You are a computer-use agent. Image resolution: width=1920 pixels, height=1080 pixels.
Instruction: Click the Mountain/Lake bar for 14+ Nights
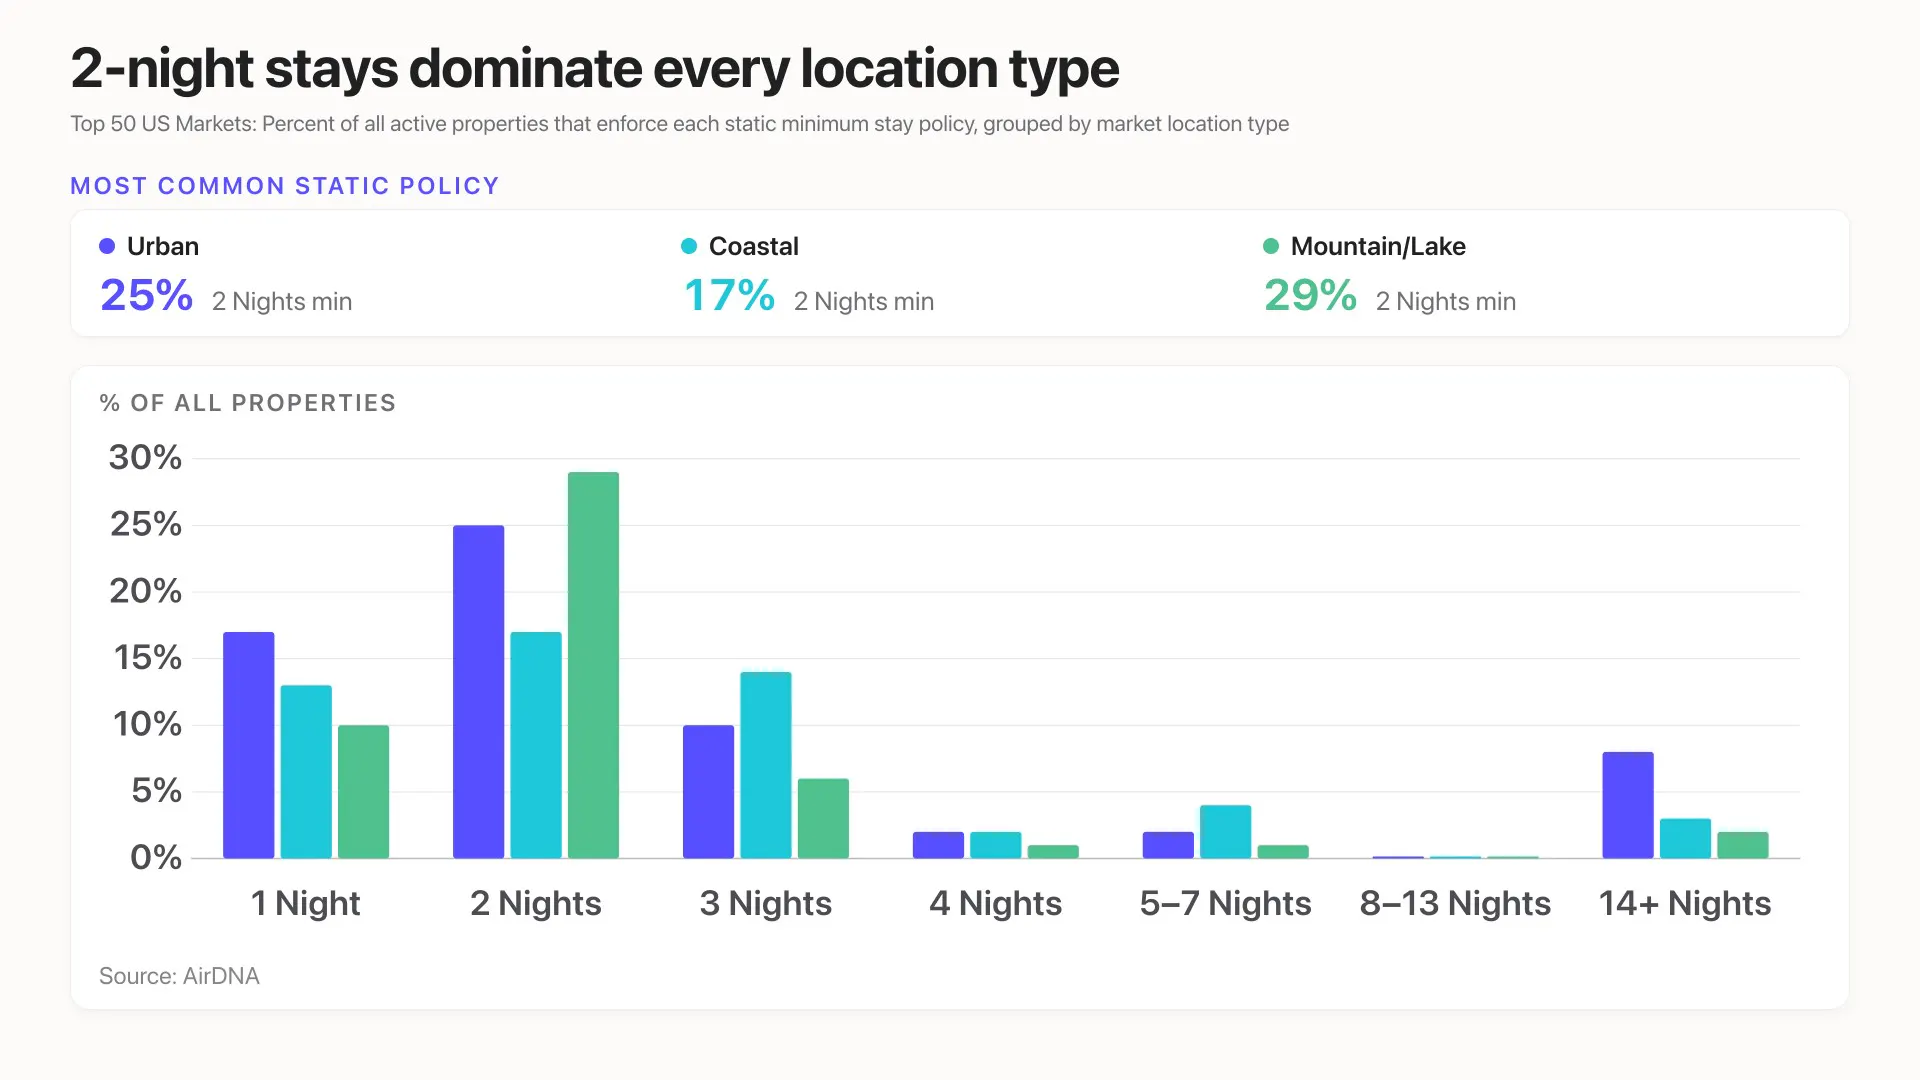[1744, 845]
